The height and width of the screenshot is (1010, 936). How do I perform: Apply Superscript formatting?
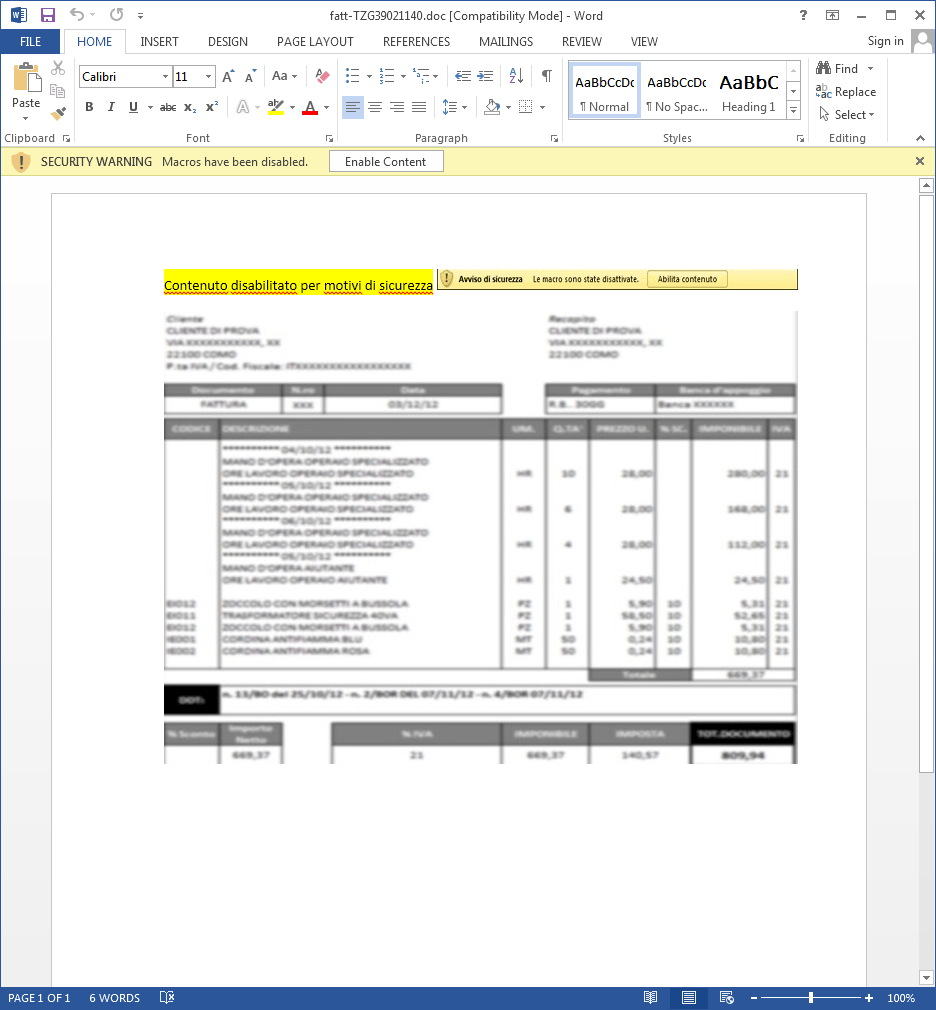point(212,107)
